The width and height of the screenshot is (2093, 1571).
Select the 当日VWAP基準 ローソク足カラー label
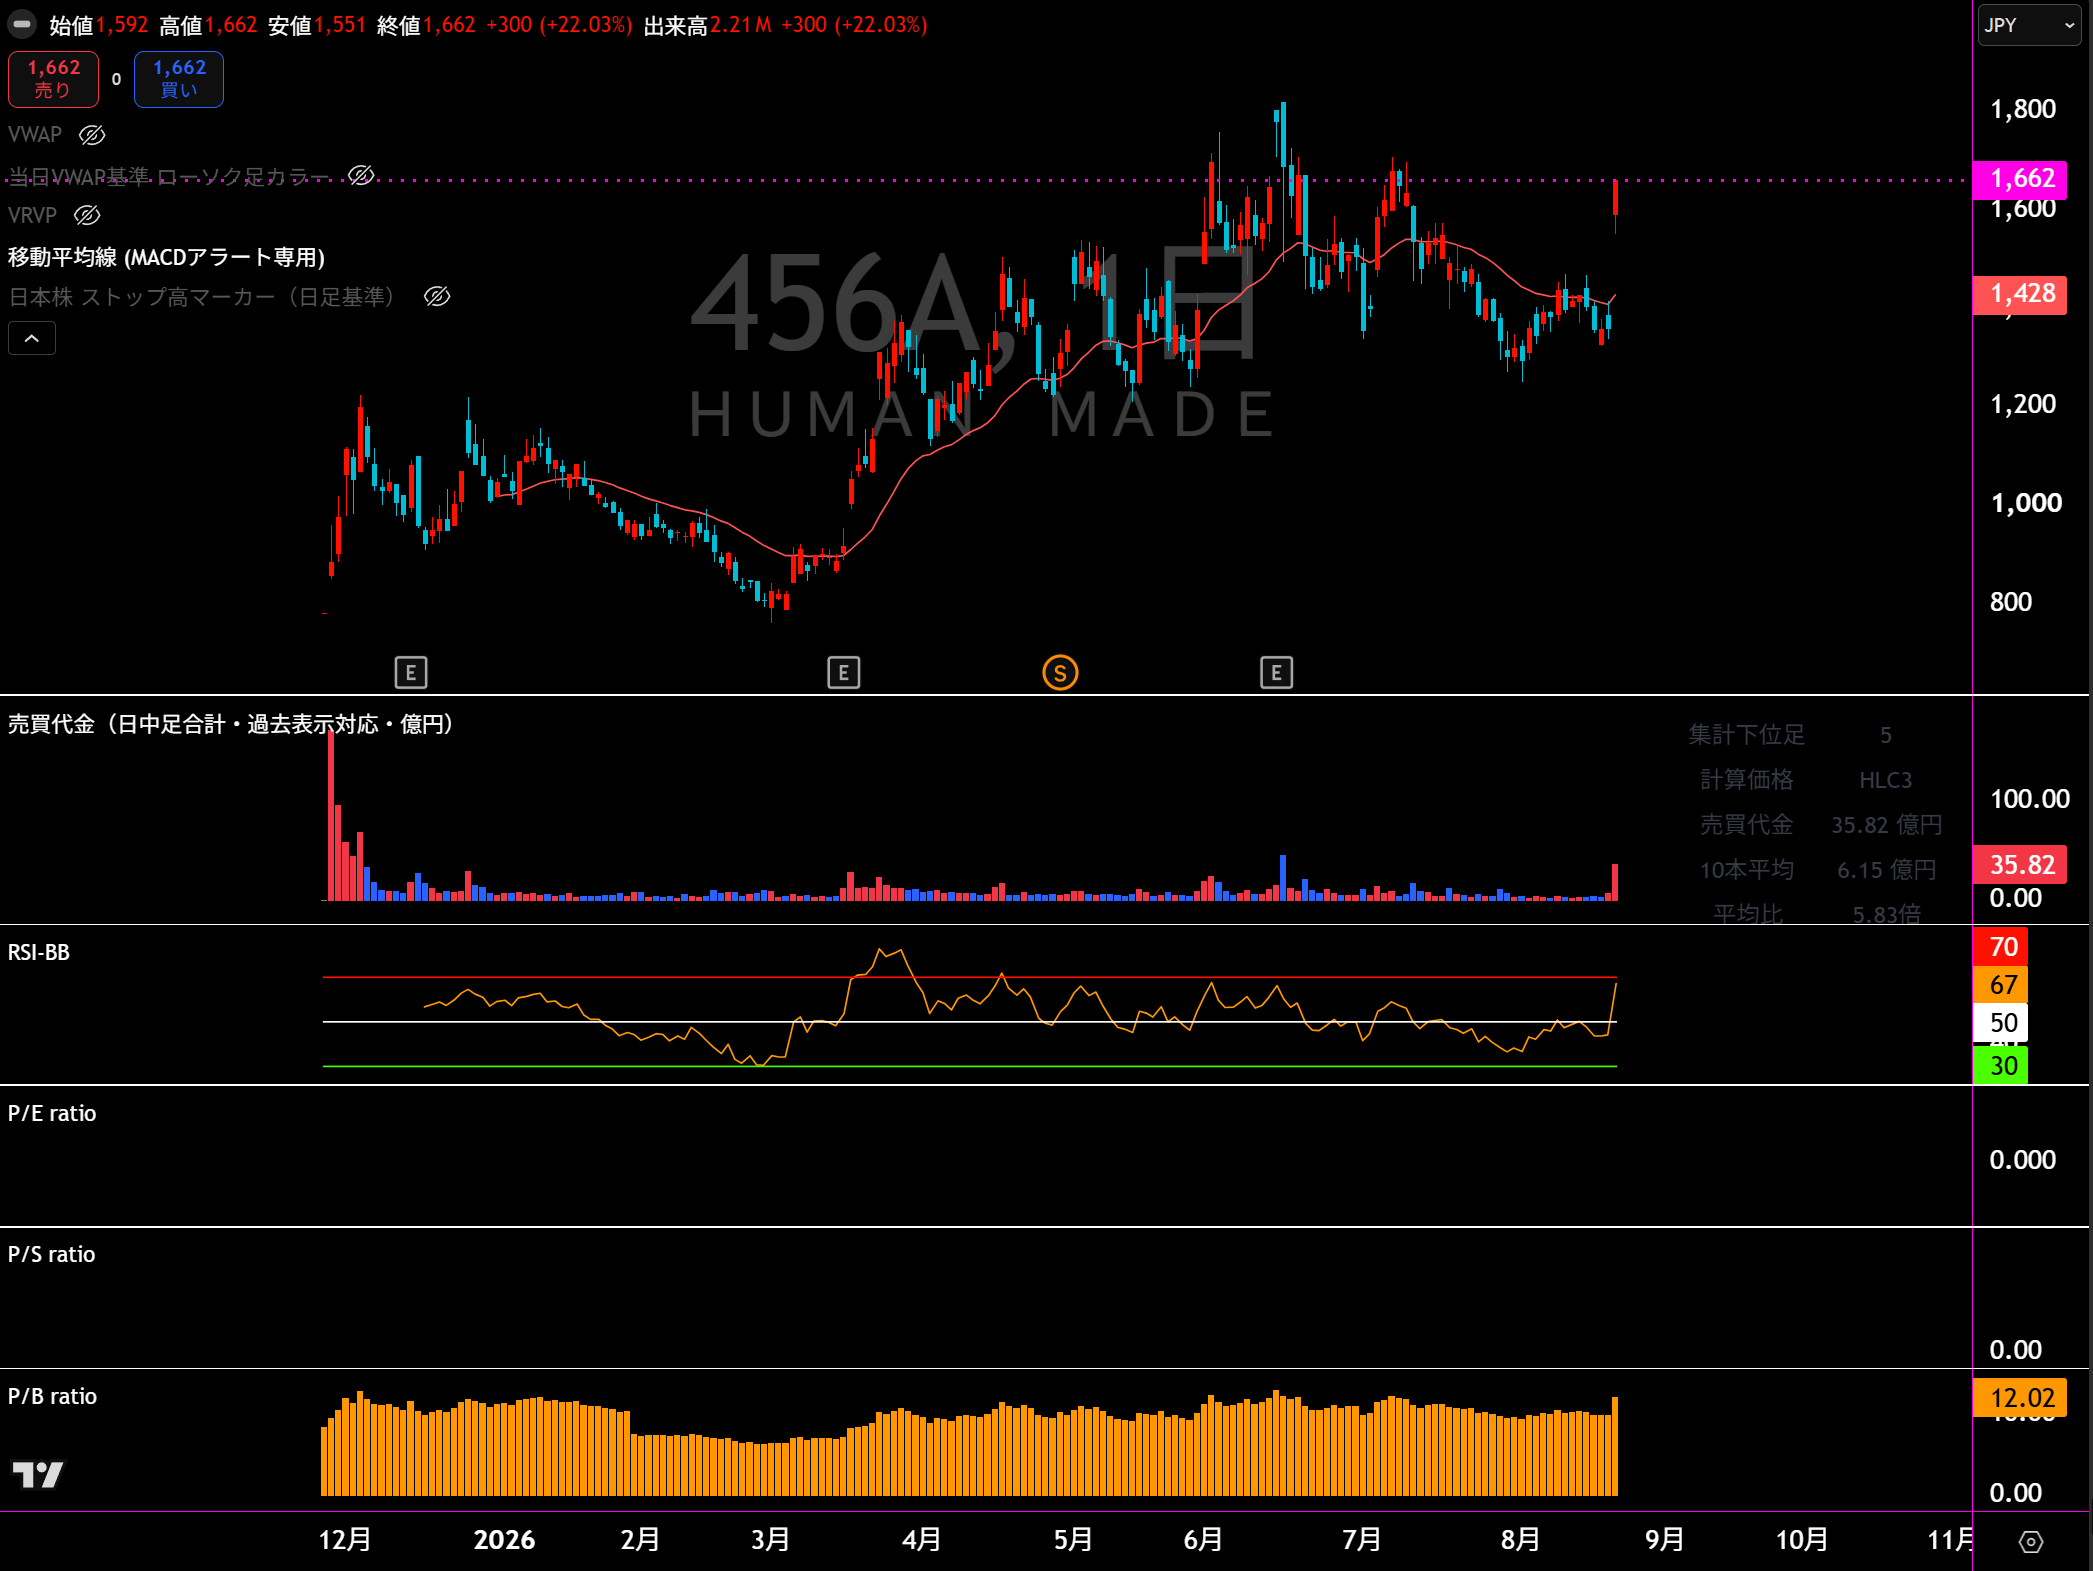pyautogui.click(x=169, y=176)
